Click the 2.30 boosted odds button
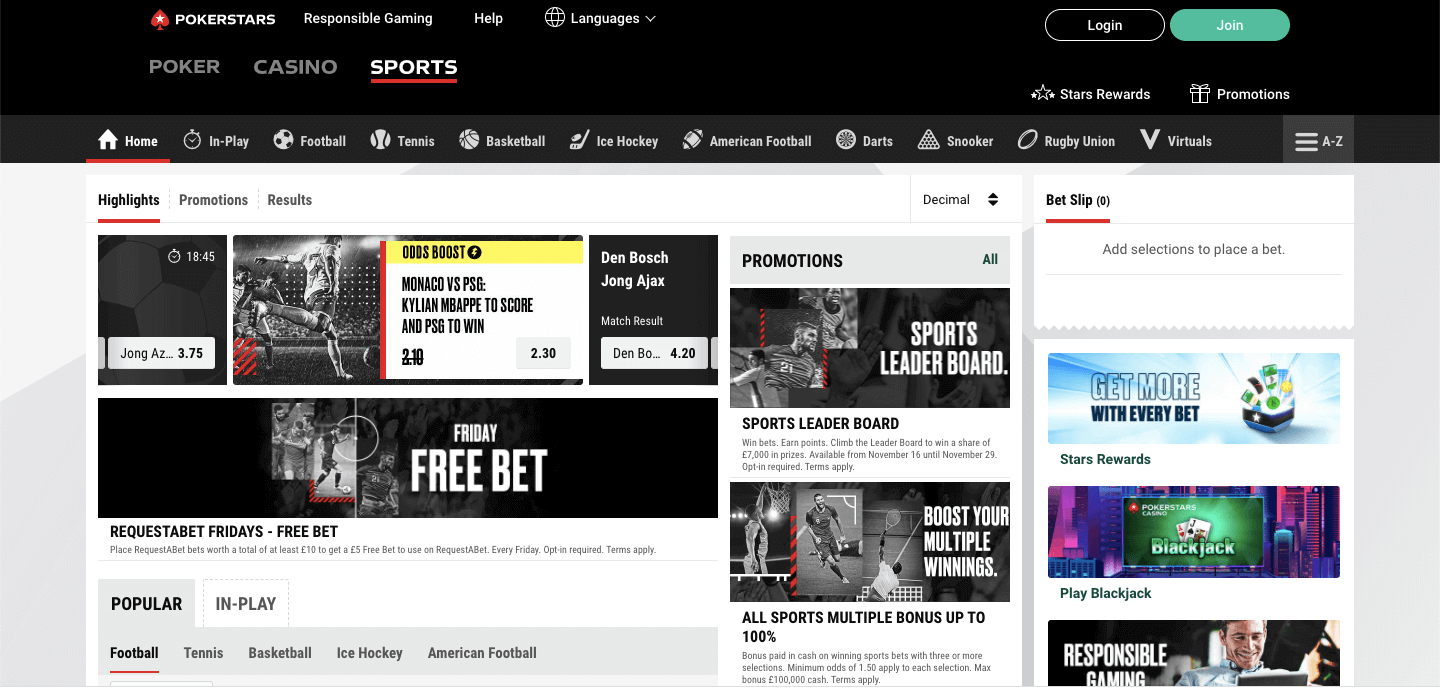1440x688 pixels. [x=543, y=353]
